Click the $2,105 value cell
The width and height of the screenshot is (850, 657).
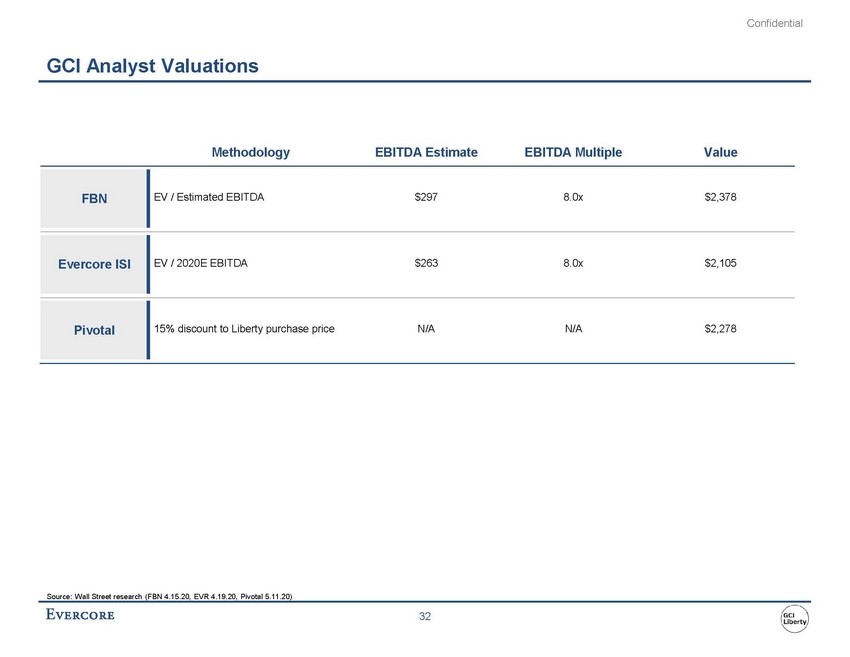pos(720,263)
